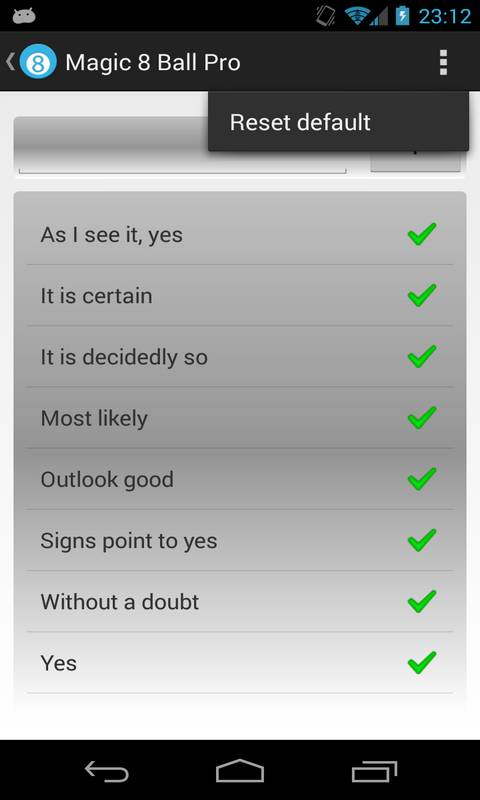Toggle the checkmark for "It is certain"
Image resolution: width=480 pixels, height=800 pixels.
(422, 295)
